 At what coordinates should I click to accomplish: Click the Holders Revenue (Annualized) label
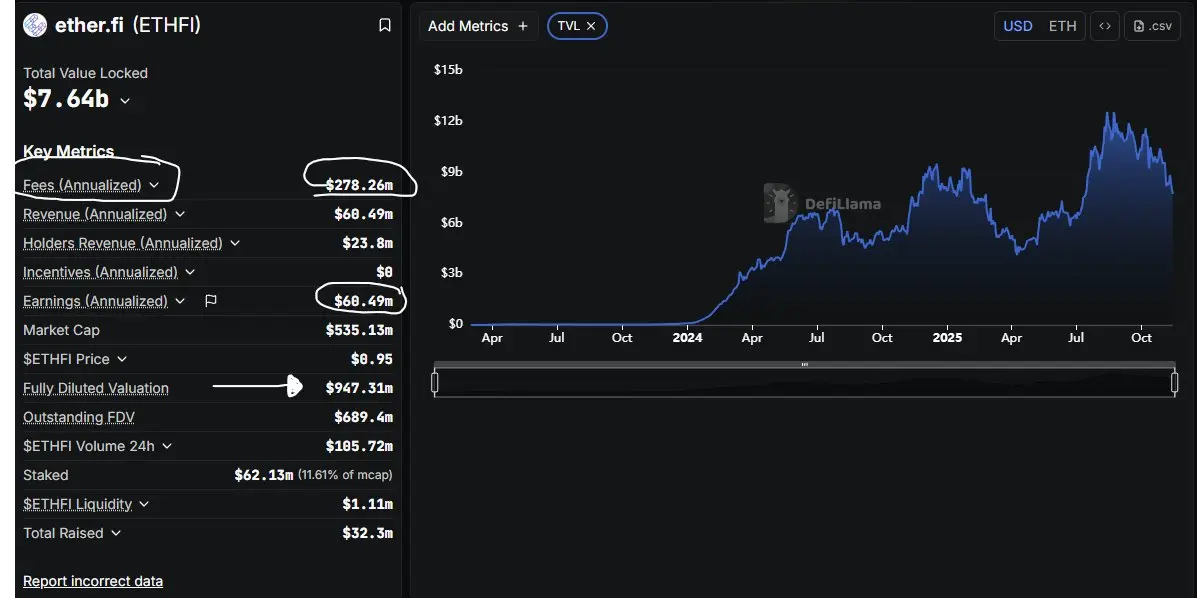(x=123, y=243)
